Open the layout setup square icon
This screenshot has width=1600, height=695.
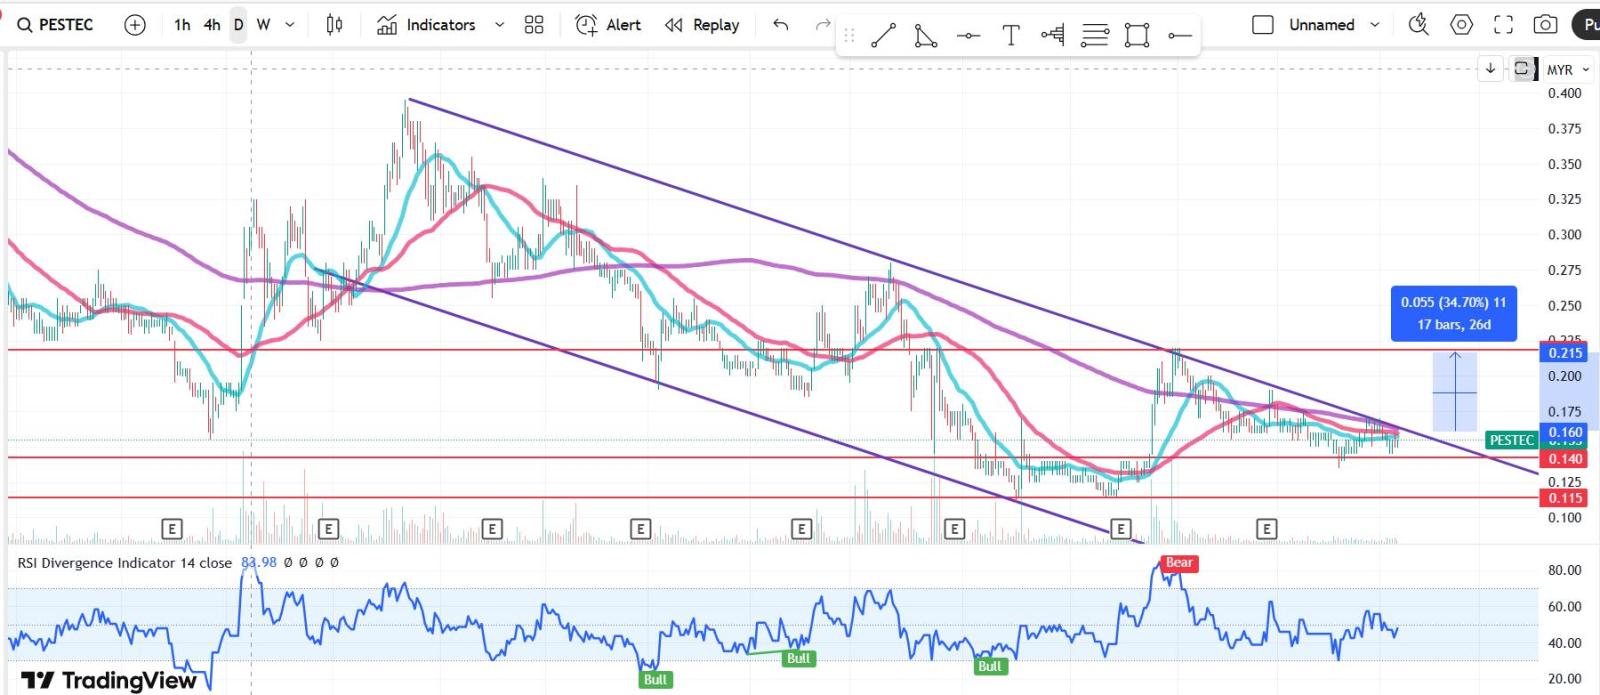click(x=1263, y=25)
